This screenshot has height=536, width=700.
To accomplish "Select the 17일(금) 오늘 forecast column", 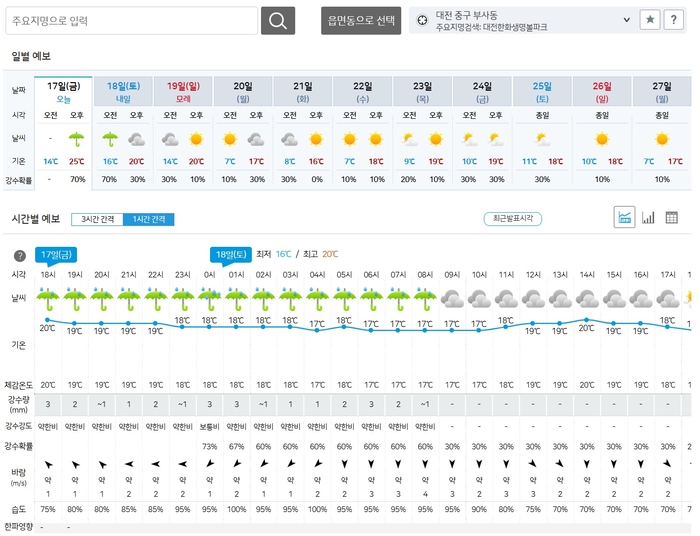I will point(63,92).
